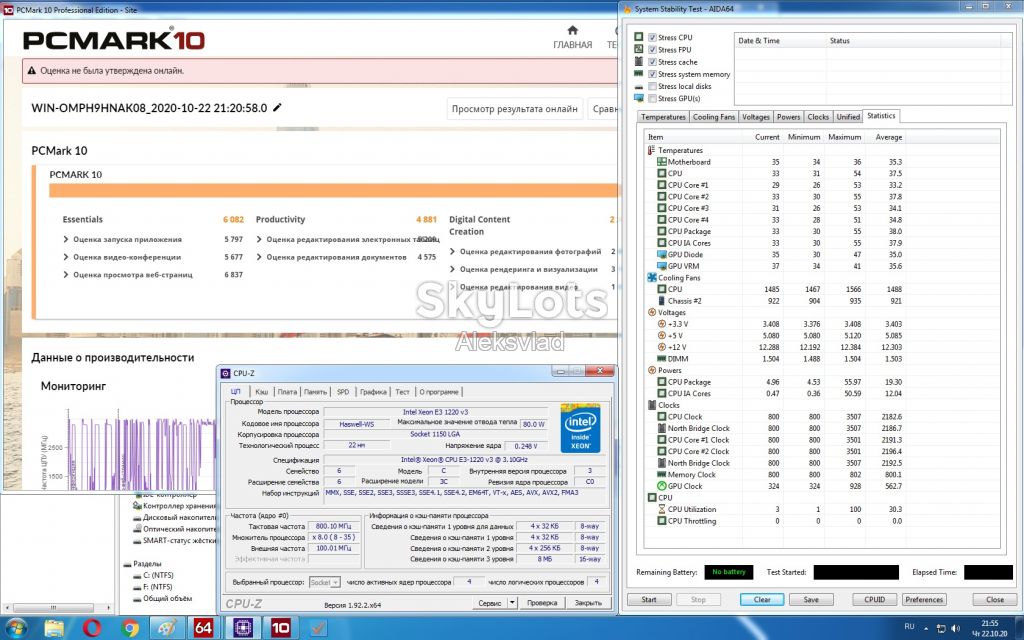
Task: Switch to CPU-Z taskbar icon
Action: pos(243,628)
